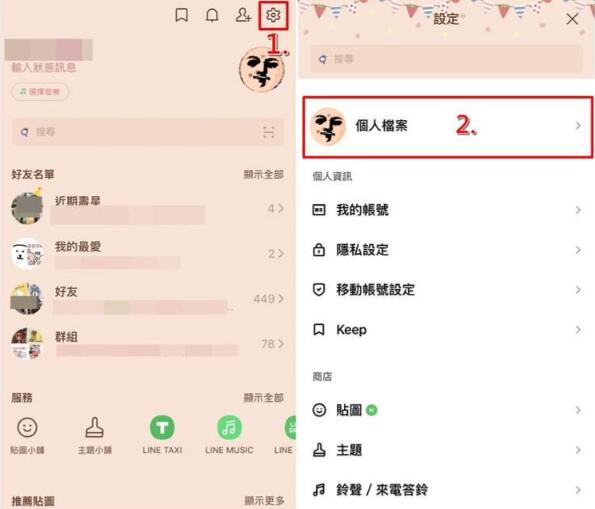Open 貼圖小舖 sticker shop icon
This screenshot has height=509, width=595.
coord(27,435)
